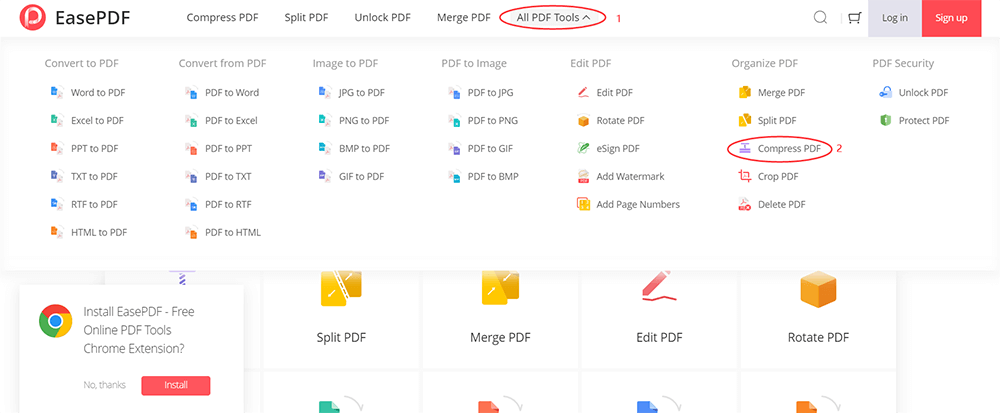Click the Protect PDF shield icon

point(885,121)
